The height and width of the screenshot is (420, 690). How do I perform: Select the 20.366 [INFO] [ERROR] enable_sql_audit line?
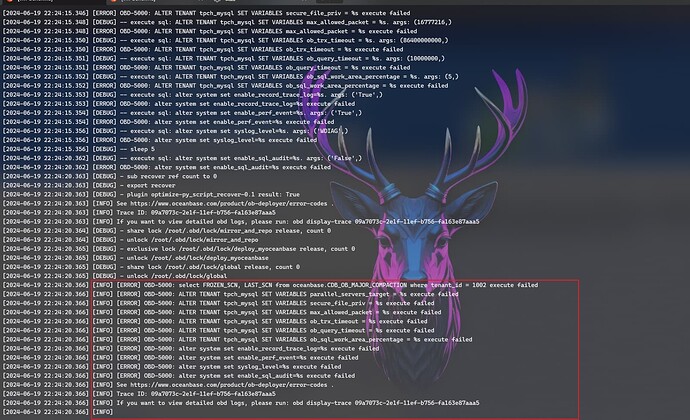coord(179,376)
